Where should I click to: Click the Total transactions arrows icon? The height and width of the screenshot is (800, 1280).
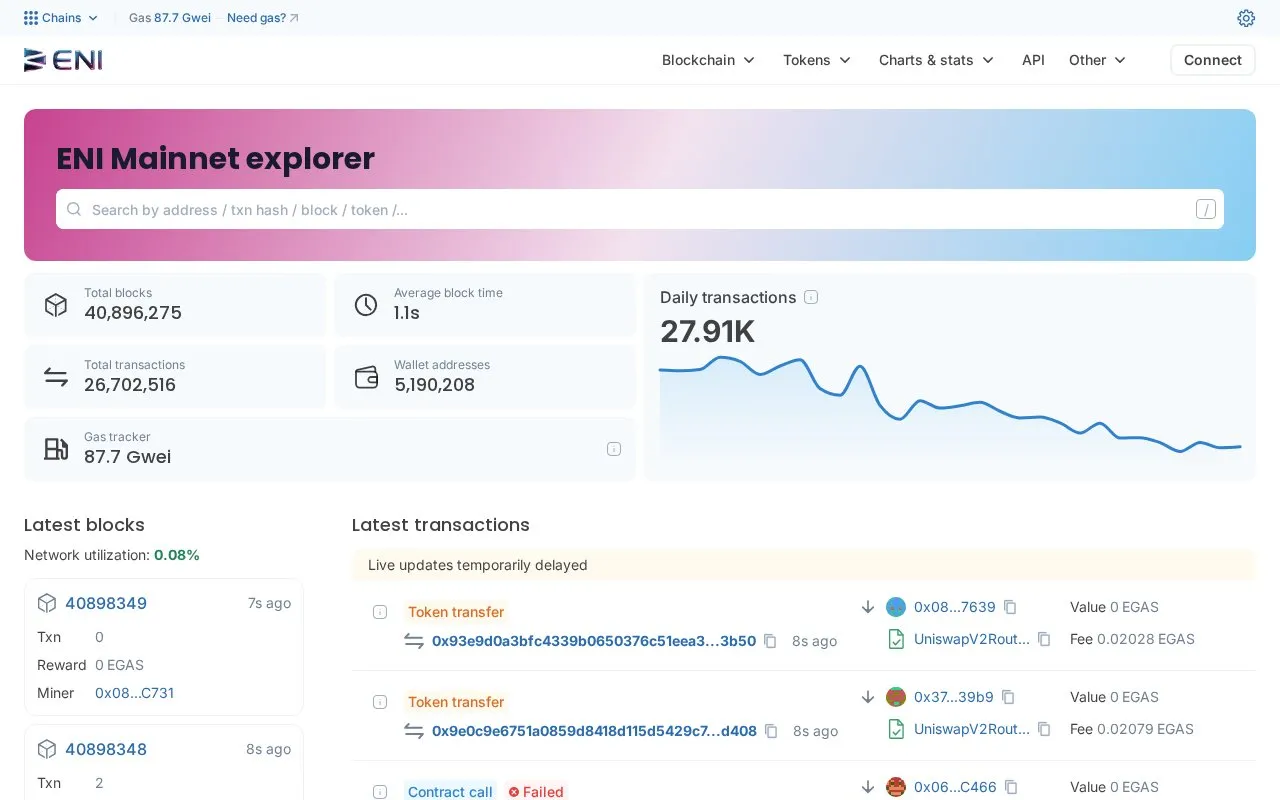(56, 377)
